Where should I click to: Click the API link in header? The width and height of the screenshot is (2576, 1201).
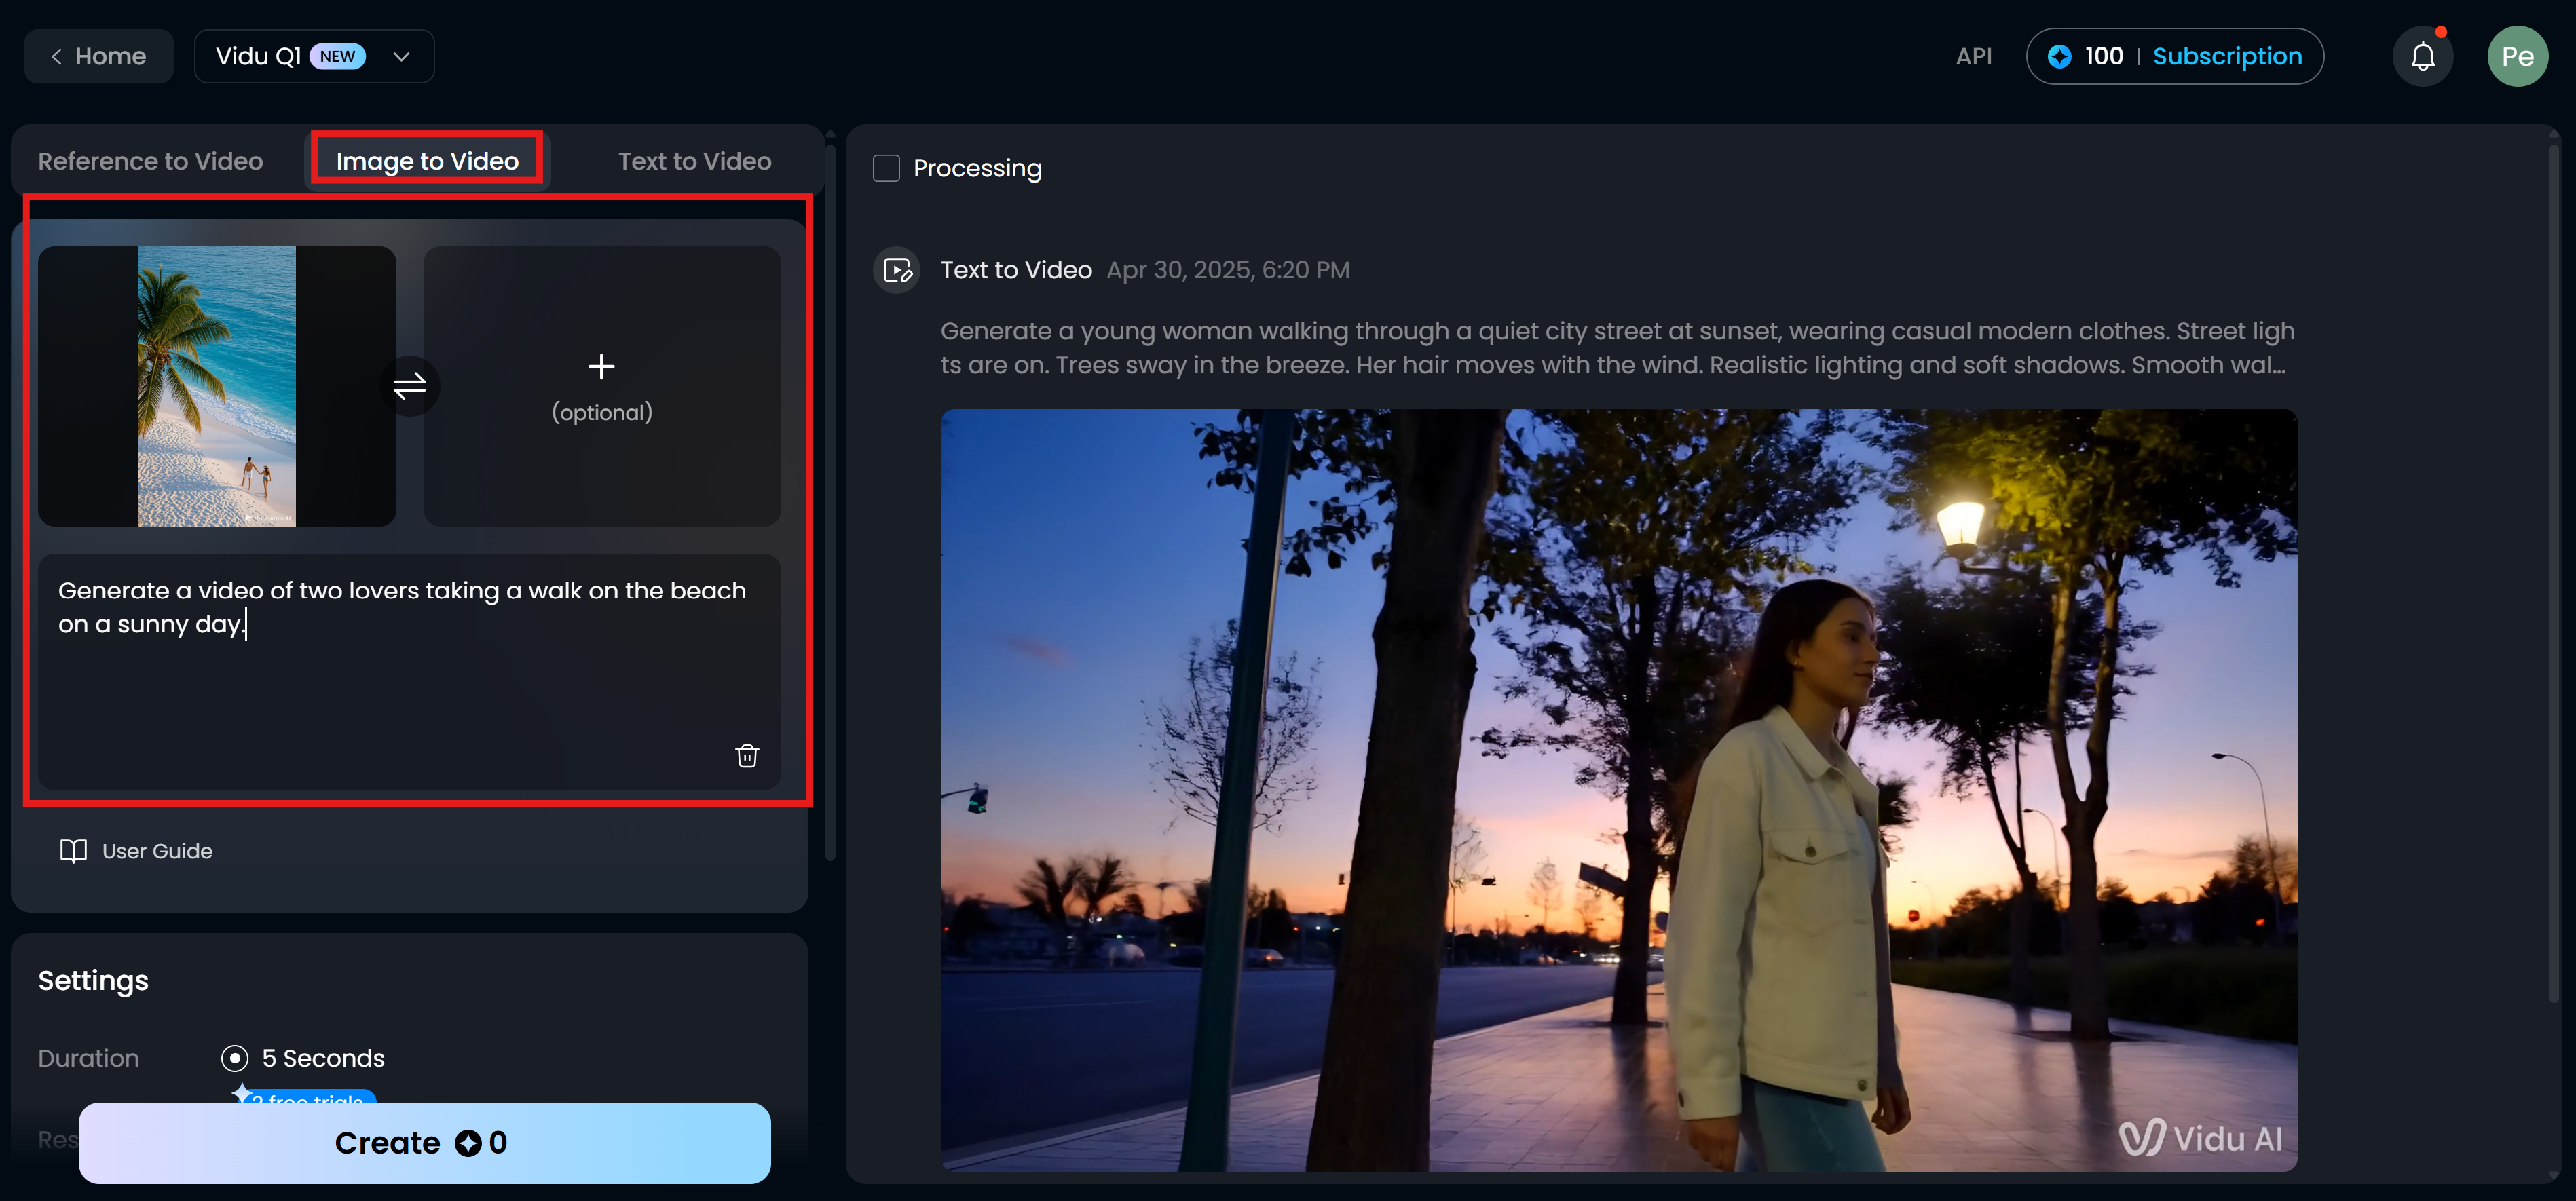click(x=1973, y=57)
